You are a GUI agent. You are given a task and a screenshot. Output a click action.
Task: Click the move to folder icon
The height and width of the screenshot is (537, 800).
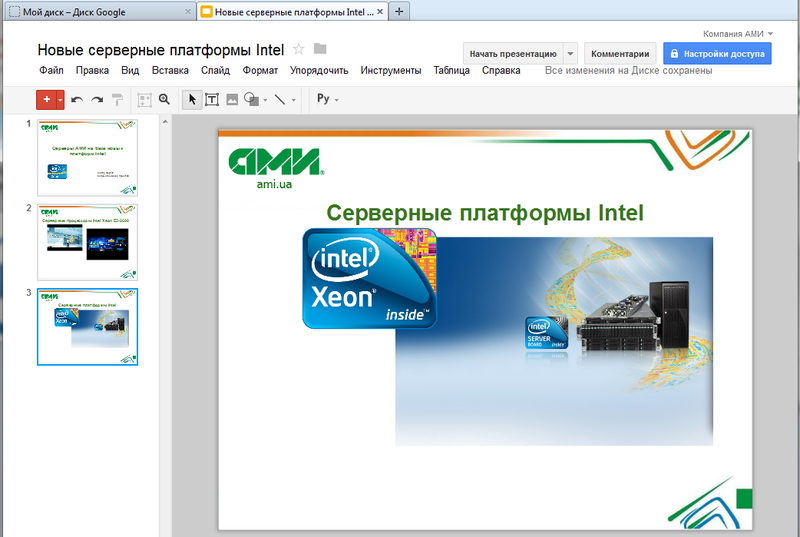pyautogui.click(x=320, y=48)
